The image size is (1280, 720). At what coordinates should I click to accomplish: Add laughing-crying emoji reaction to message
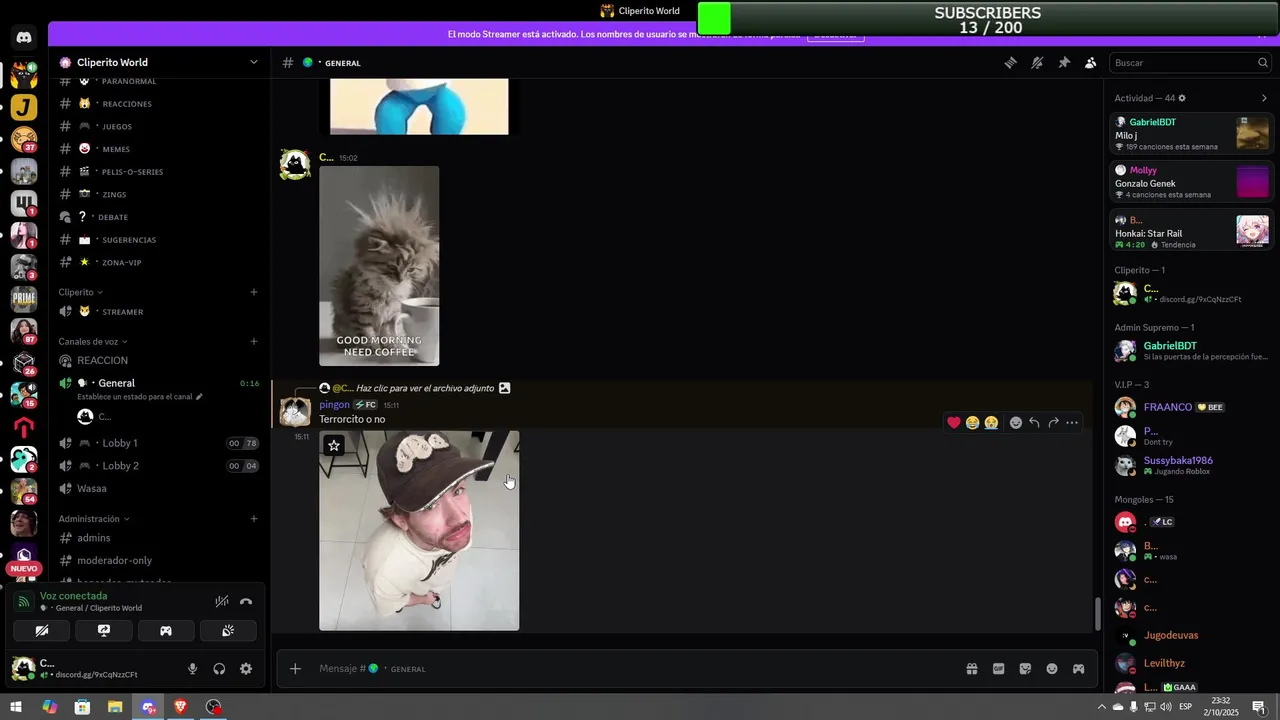point(972,422)
